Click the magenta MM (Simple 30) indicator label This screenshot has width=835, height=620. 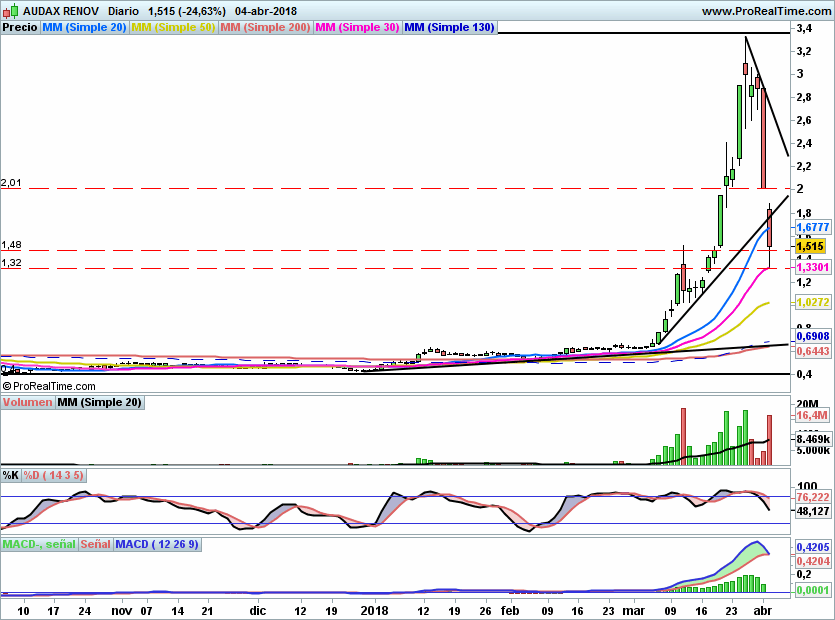tap(357, 28)
